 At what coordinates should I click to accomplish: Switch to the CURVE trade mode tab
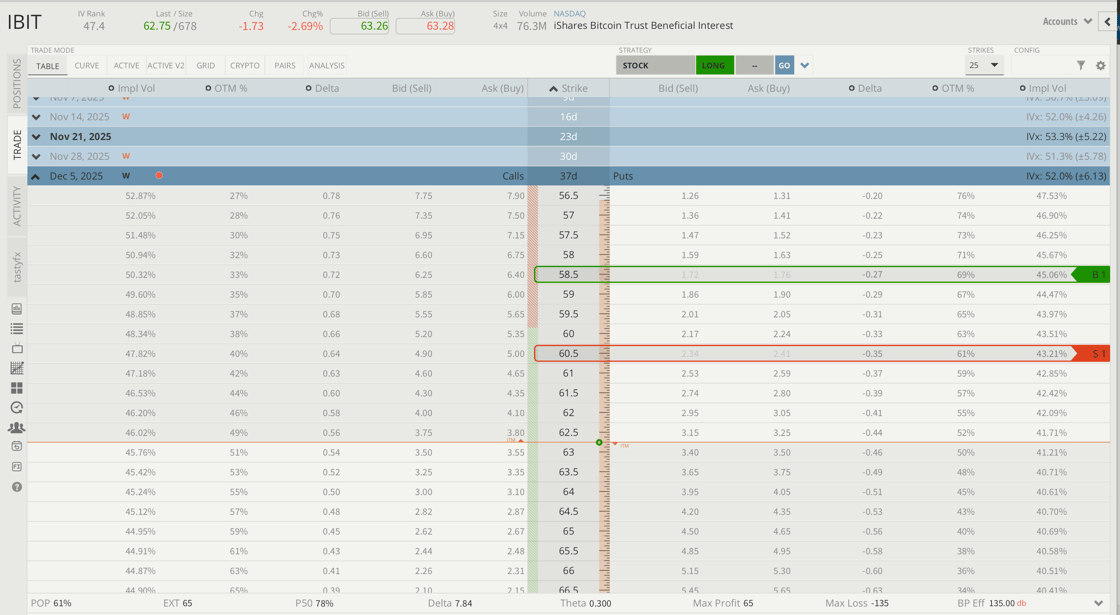pyautogui.click(x=86, y=66)
